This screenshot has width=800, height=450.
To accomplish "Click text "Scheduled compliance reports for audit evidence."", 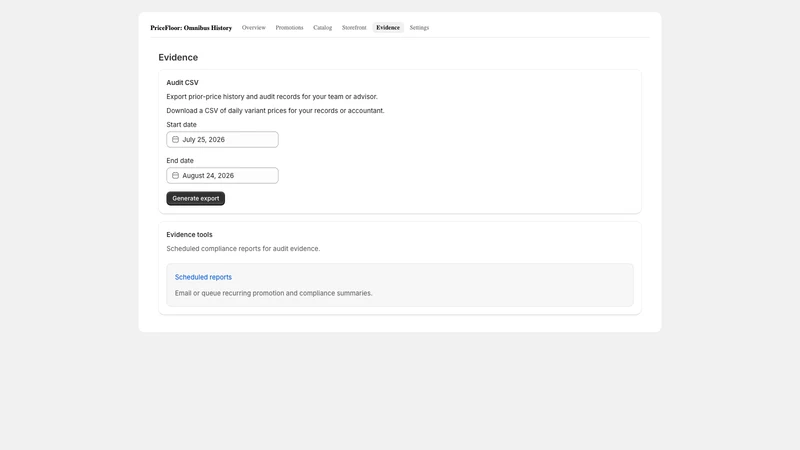I will [243, 249].
